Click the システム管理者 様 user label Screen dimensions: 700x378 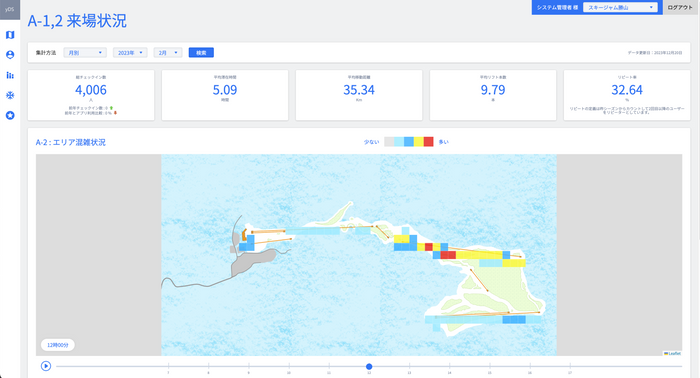pyautogui.click(x=557, y=8)
